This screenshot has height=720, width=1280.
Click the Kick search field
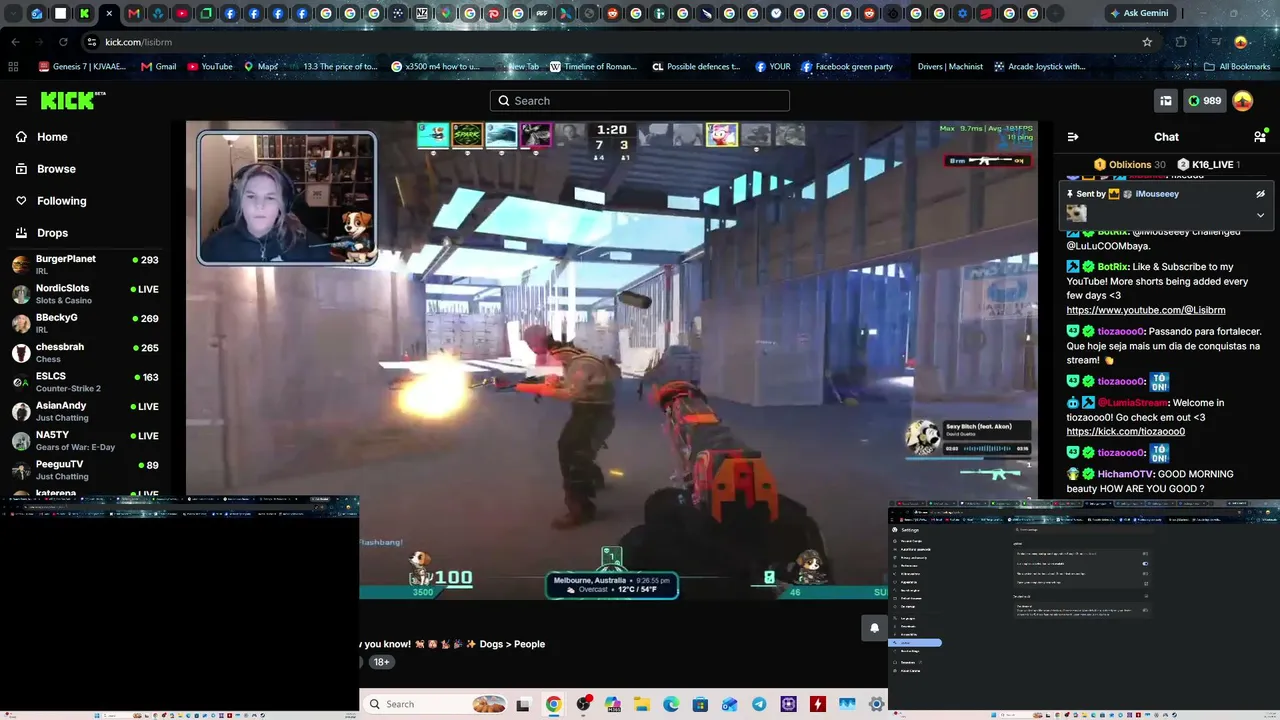coord(640,101)
